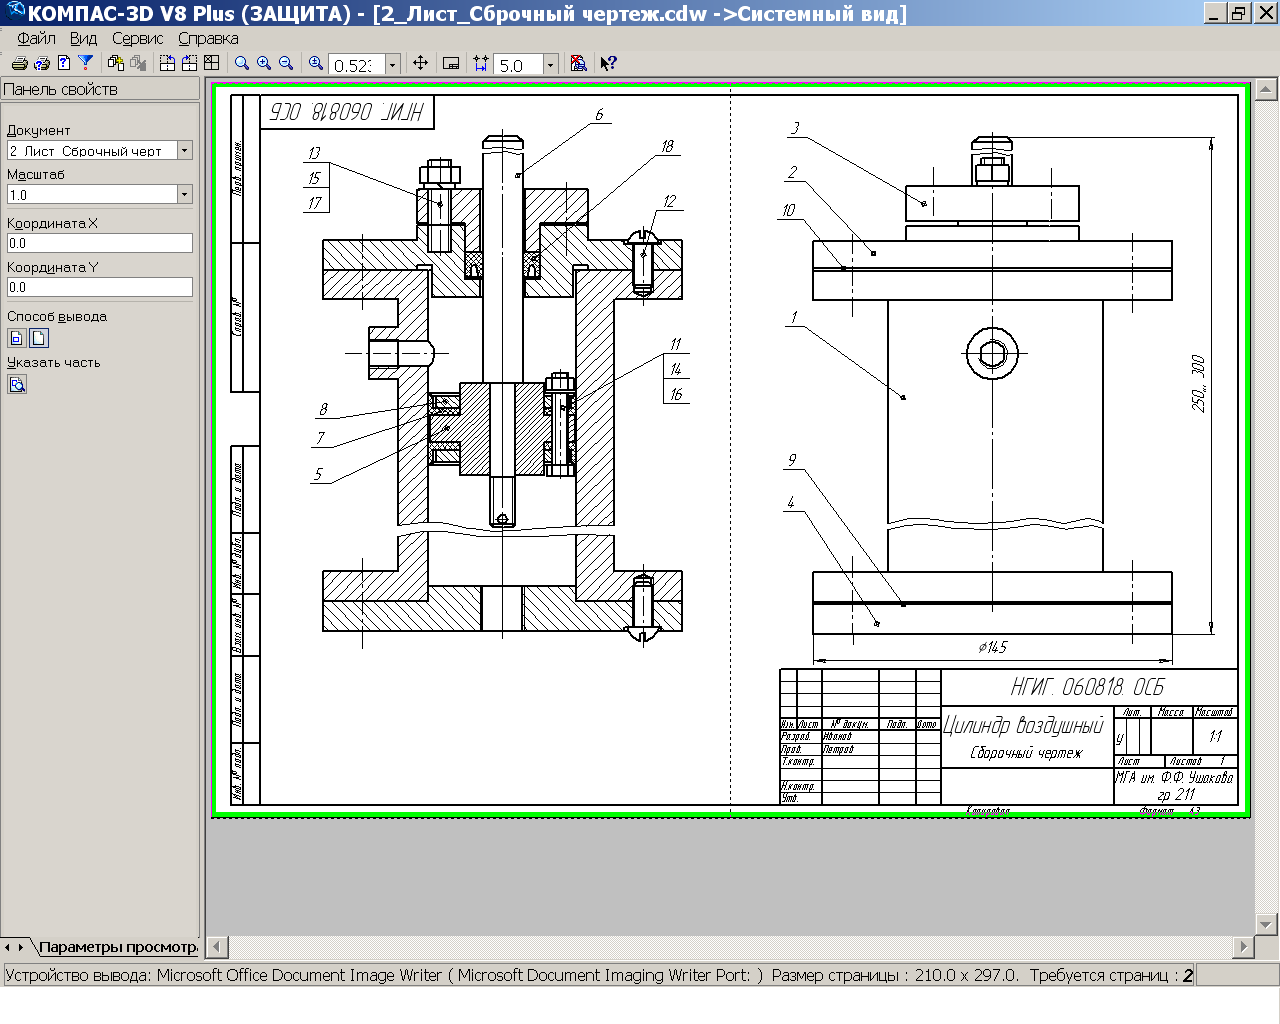Select the second Способ вывода page icon

click(x=39, y=338)
